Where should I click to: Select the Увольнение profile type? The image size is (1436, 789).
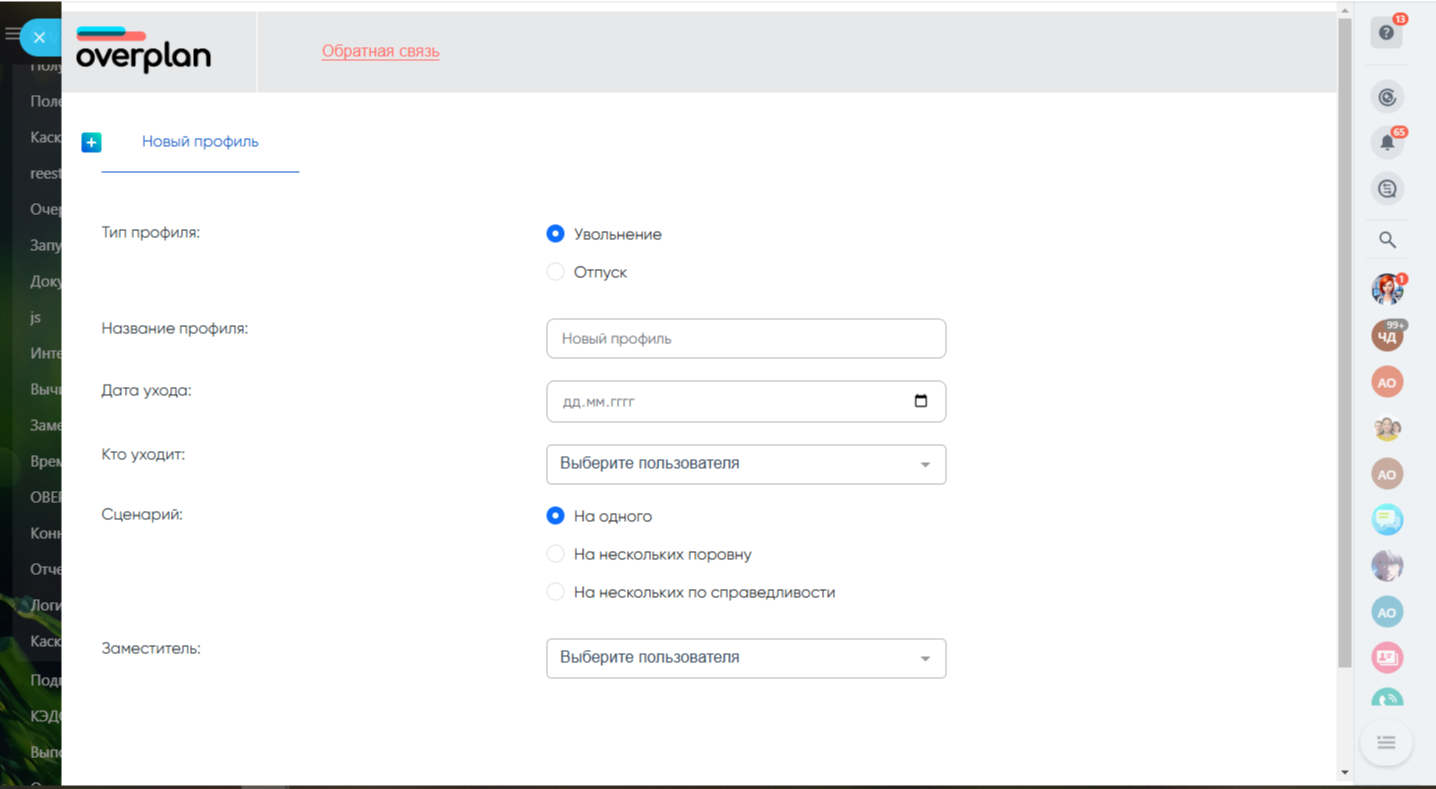coord(556,234)
